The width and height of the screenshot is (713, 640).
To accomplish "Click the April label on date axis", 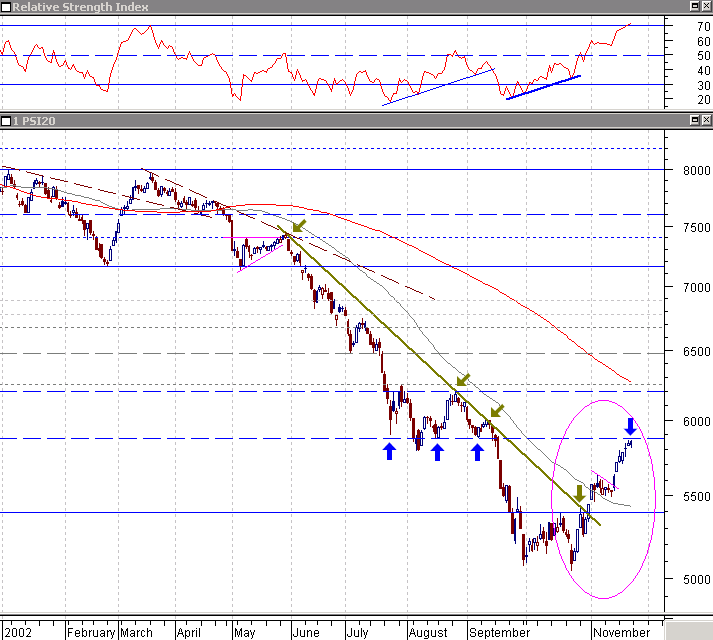I will click(x=189, y=633).
